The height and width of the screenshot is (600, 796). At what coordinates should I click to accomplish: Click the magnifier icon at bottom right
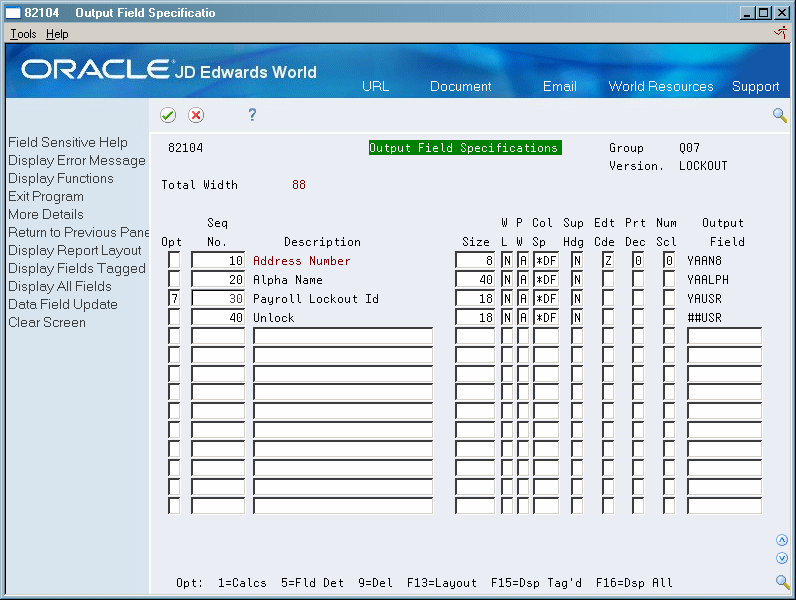[782, 582]
